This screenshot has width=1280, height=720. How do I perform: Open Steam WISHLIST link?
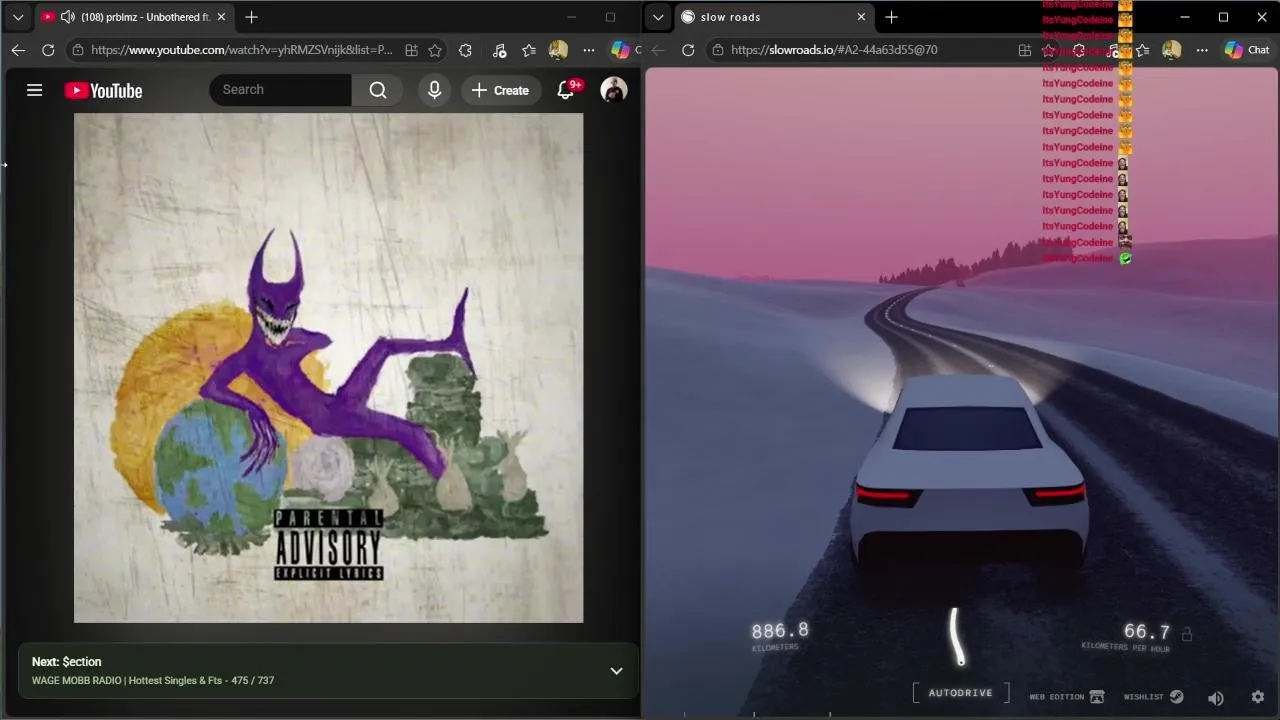[1153, 697]
